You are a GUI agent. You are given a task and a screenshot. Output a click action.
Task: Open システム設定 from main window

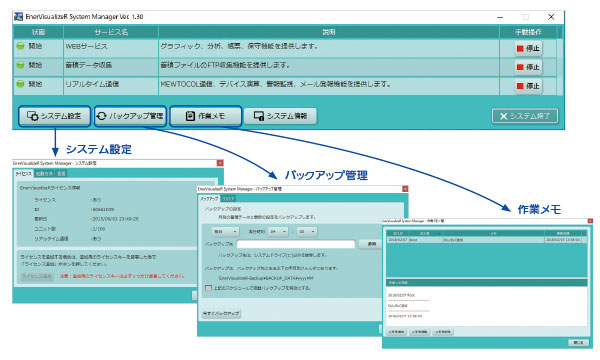[x=54, y=116]
